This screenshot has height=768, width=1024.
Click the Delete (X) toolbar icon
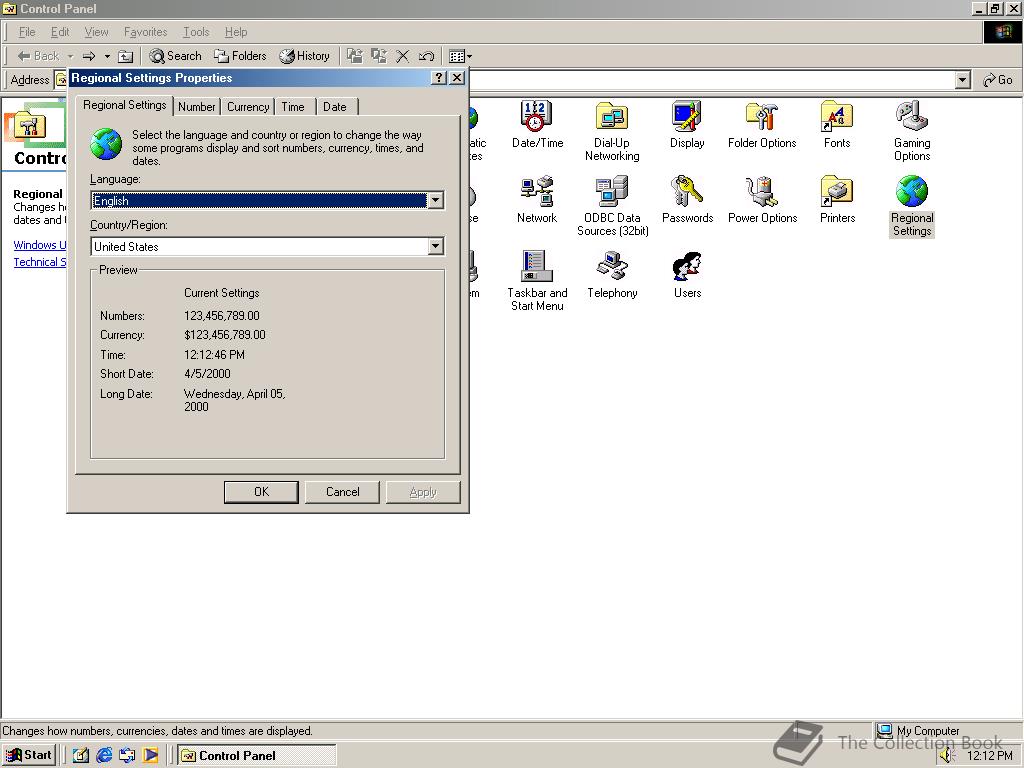403,56
